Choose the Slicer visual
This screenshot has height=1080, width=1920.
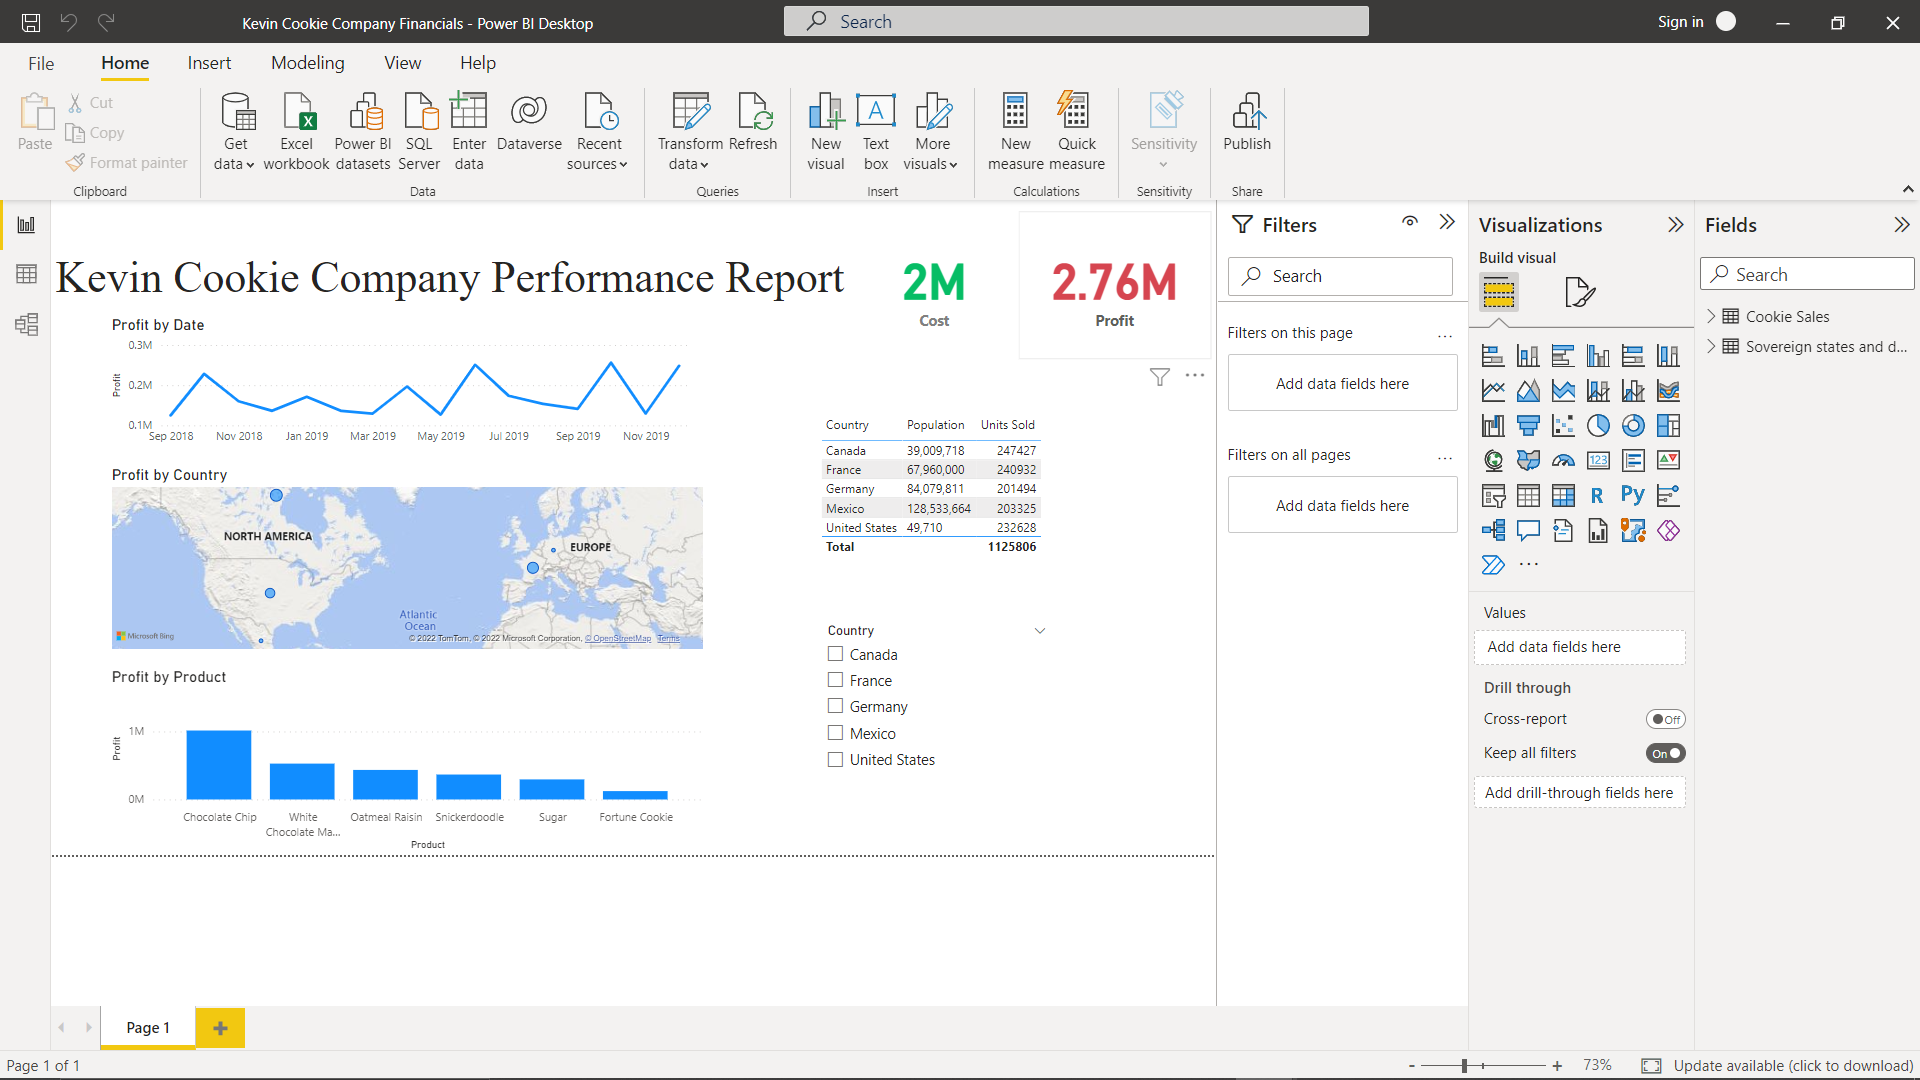point(1493,496)
